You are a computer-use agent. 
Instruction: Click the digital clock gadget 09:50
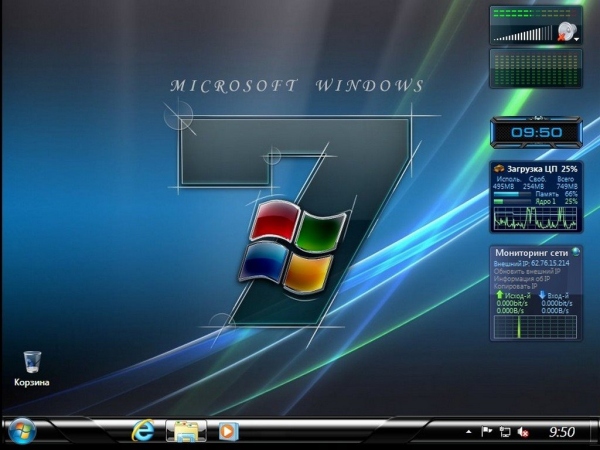(x=536, y=131)
